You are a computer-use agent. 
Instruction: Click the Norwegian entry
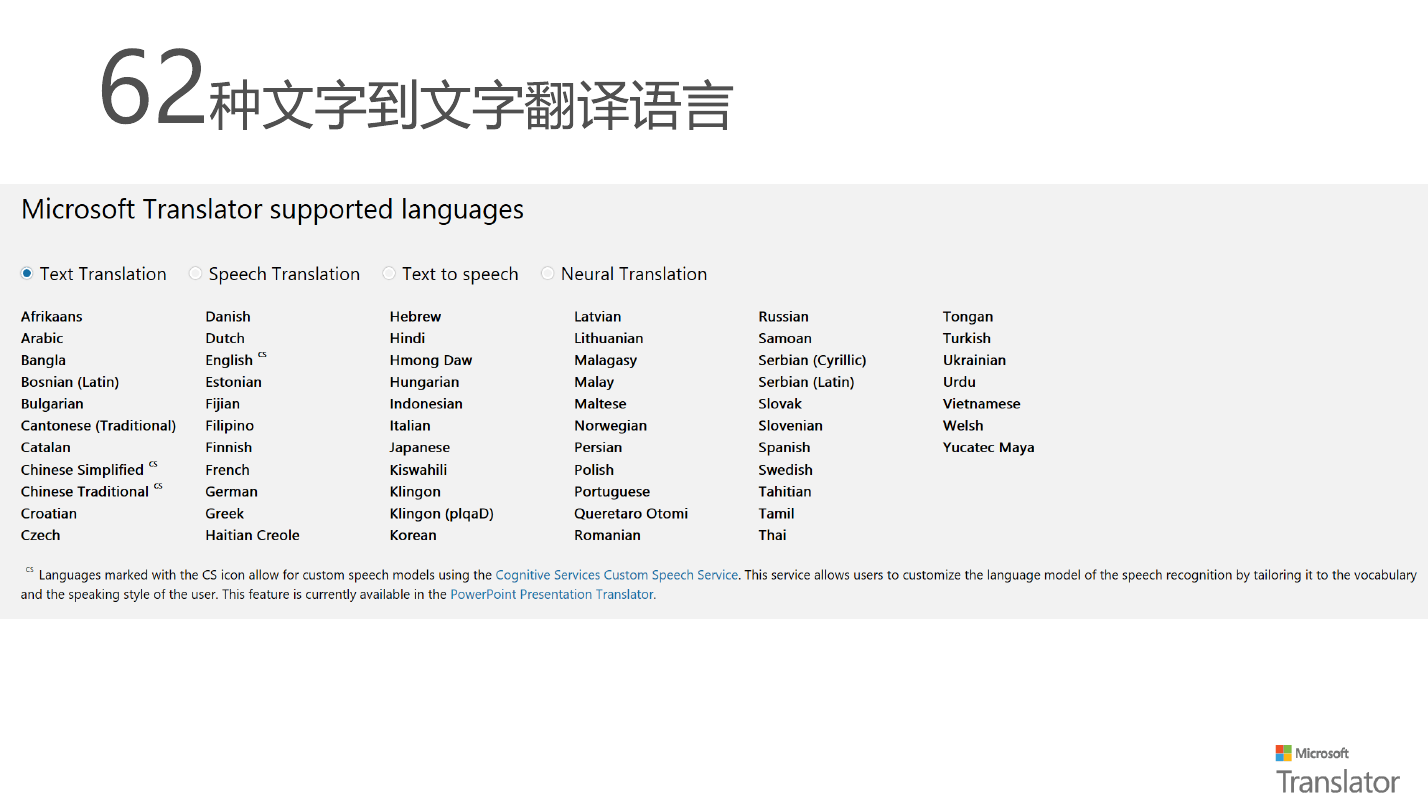tap(611, 426)
